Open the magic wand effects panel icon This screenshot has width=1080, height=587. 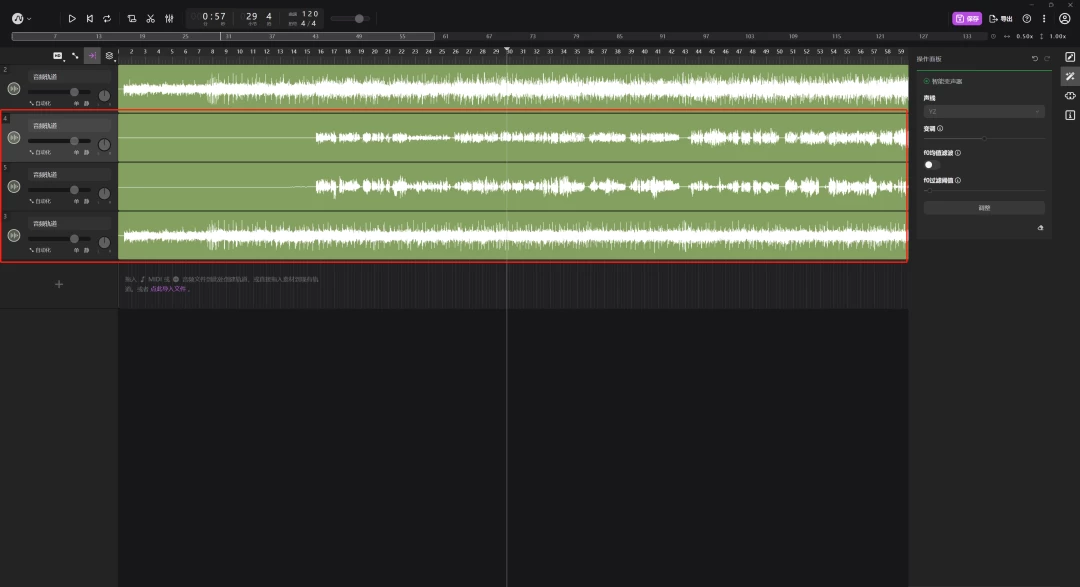click(1070, 76)
